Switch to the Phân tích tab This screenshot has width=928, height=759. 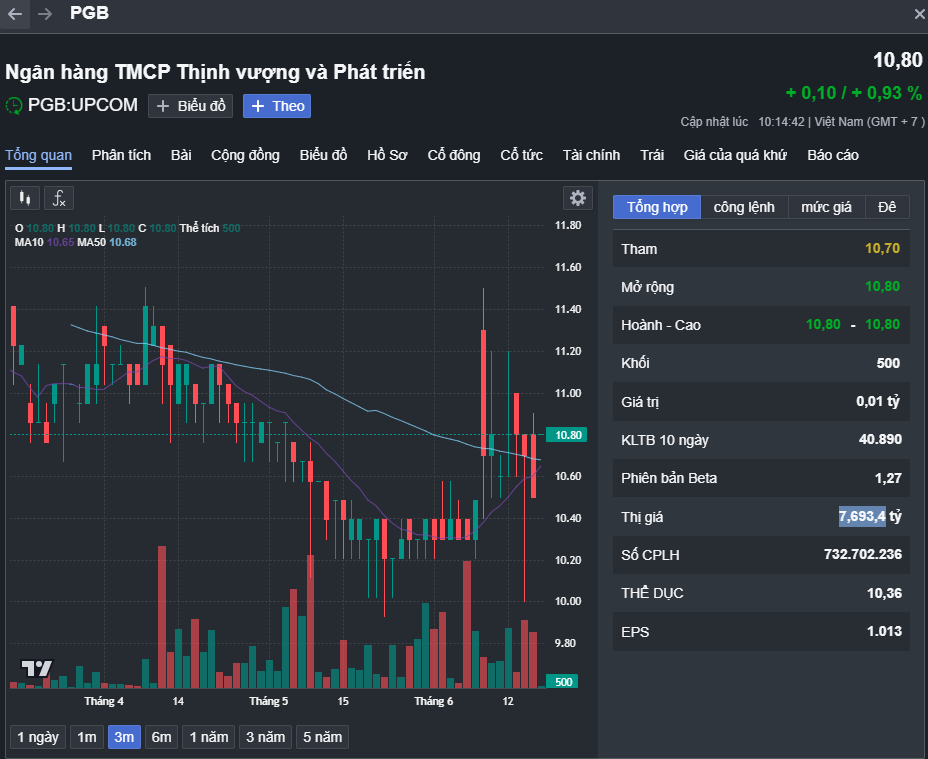pyautogui.click(x=121, y=155)
